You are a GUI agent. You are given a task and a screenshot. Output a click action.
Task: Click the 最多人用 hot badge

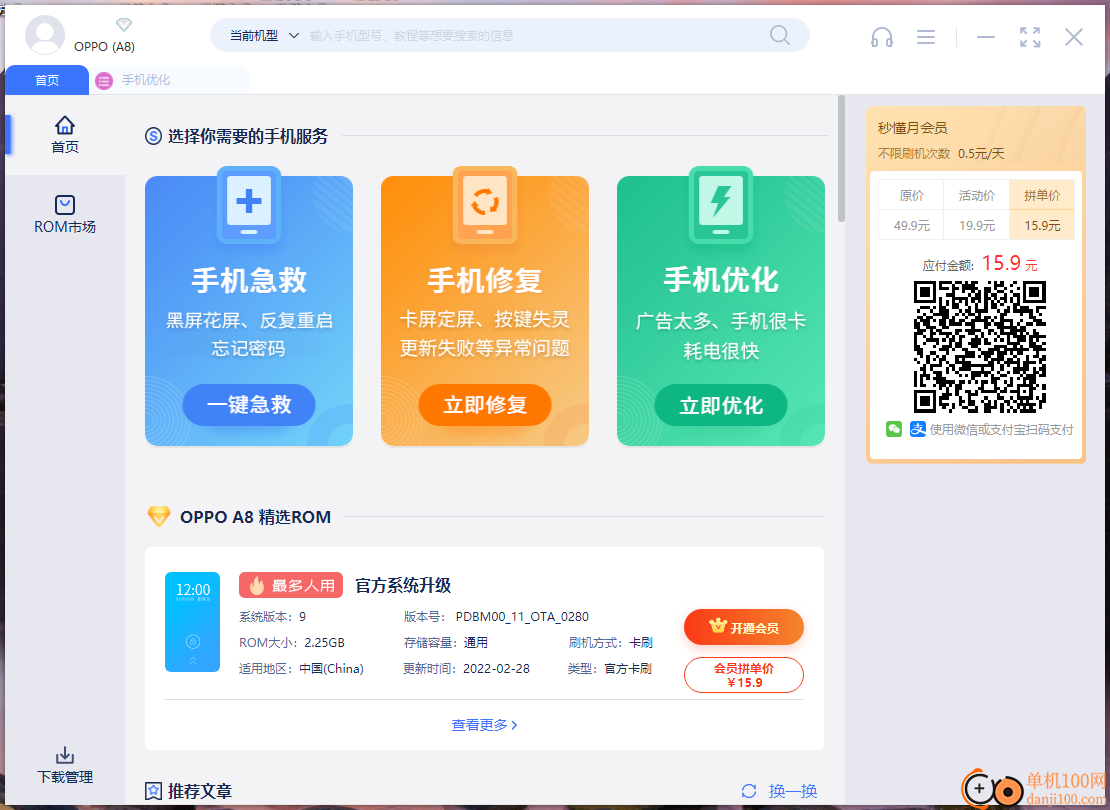(291, 585)
